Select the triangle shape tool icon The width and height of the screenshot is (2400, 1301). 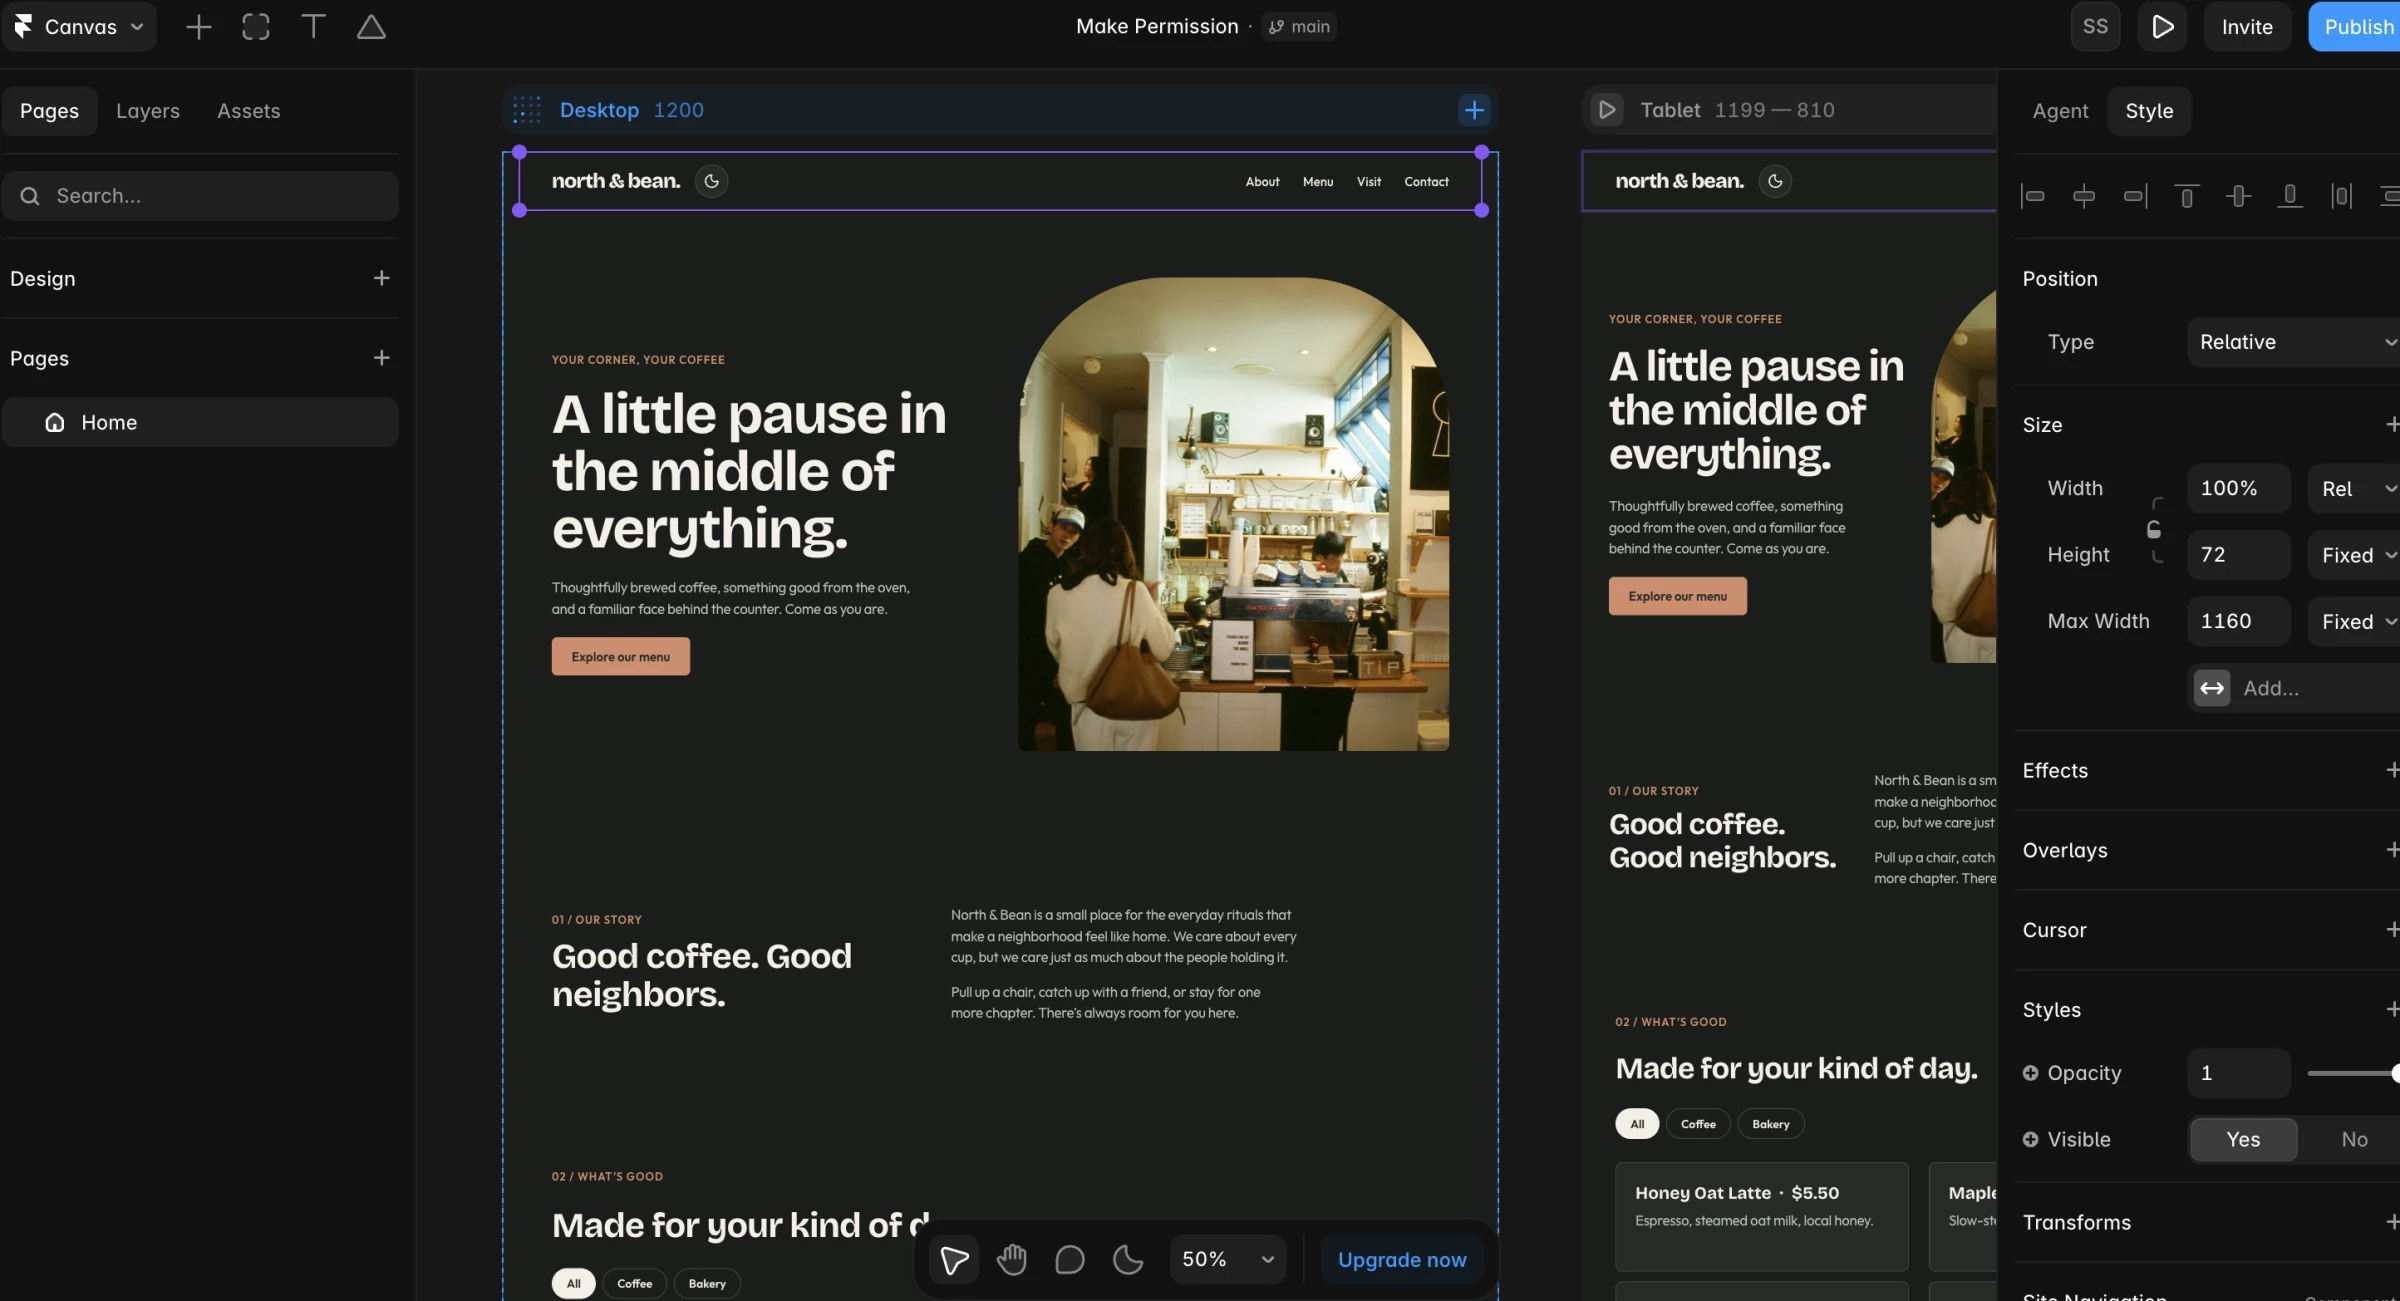371,27
